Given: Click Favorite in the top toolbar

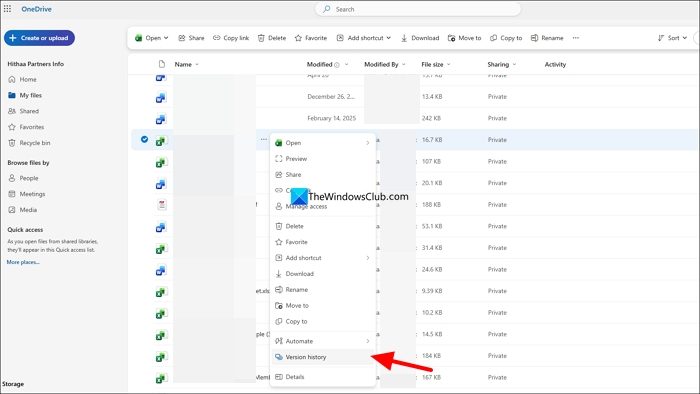Looking at the screenshot, I should pyautogui.click(x=311, y=38).
